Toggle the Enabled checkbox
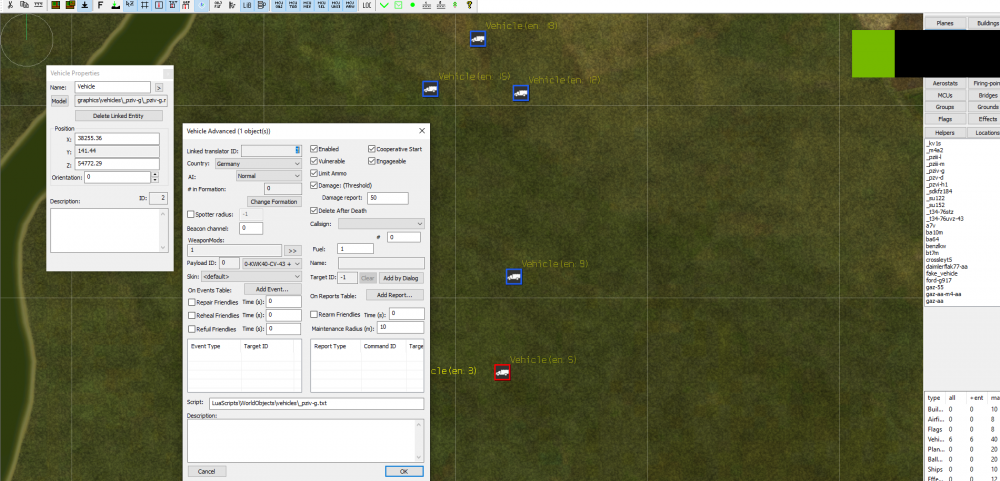1000x481 pixels. (314, 149)
